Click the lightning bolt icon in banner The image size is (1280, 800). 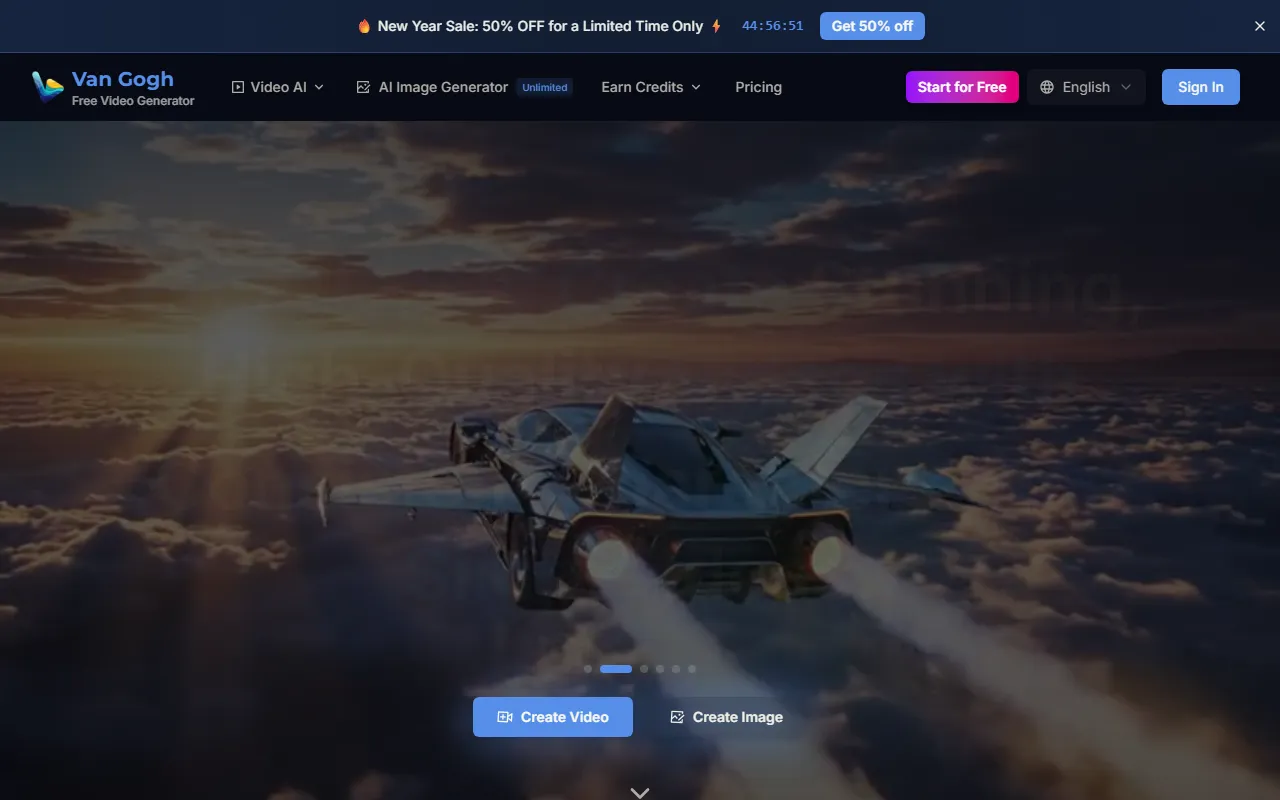pos(716,26)
